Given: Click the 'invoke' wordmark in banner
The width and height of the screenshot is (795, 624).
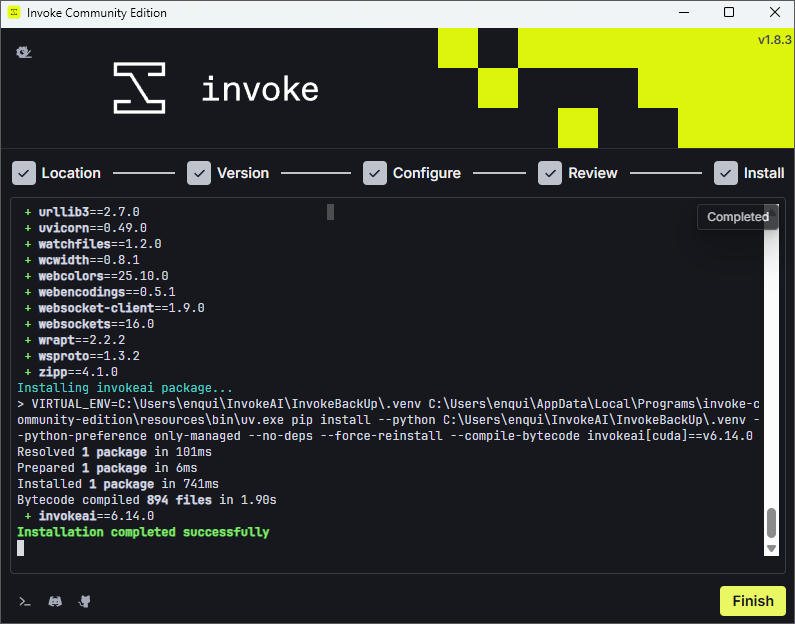Looking at the screenshot, I should pos(260,88).
